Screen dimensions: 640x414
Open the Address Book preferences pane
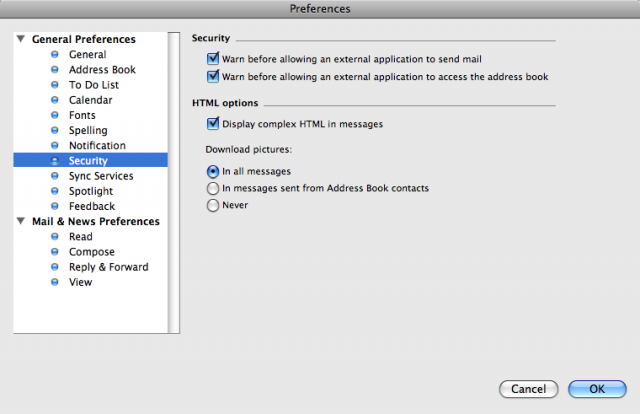(102, 69)
